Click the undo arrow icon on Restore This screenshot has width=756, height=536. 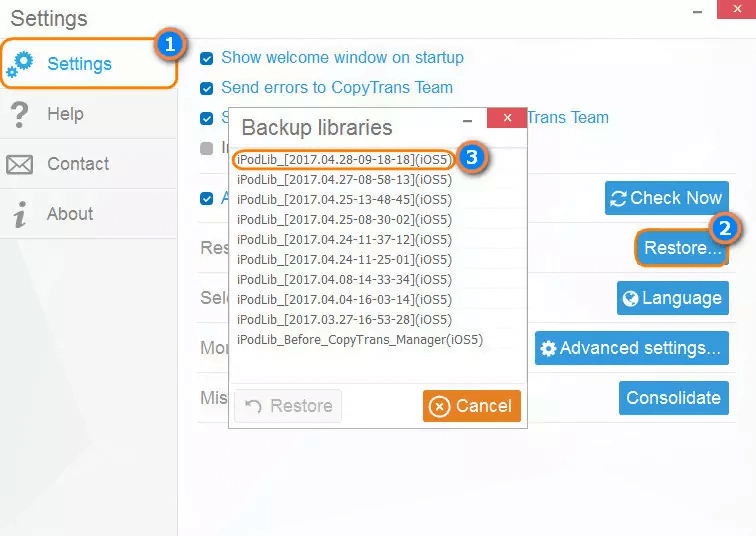click(253, 406)
